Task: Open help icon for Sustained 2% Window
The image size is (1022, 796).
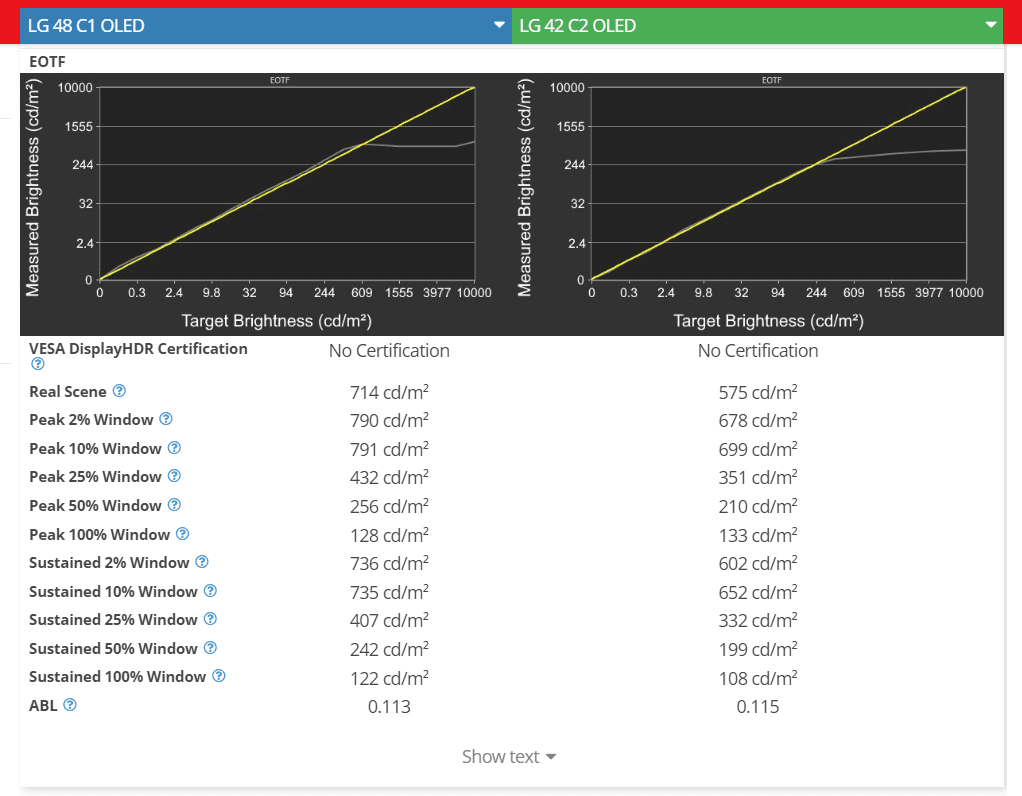Action: (x=202, y=562)
